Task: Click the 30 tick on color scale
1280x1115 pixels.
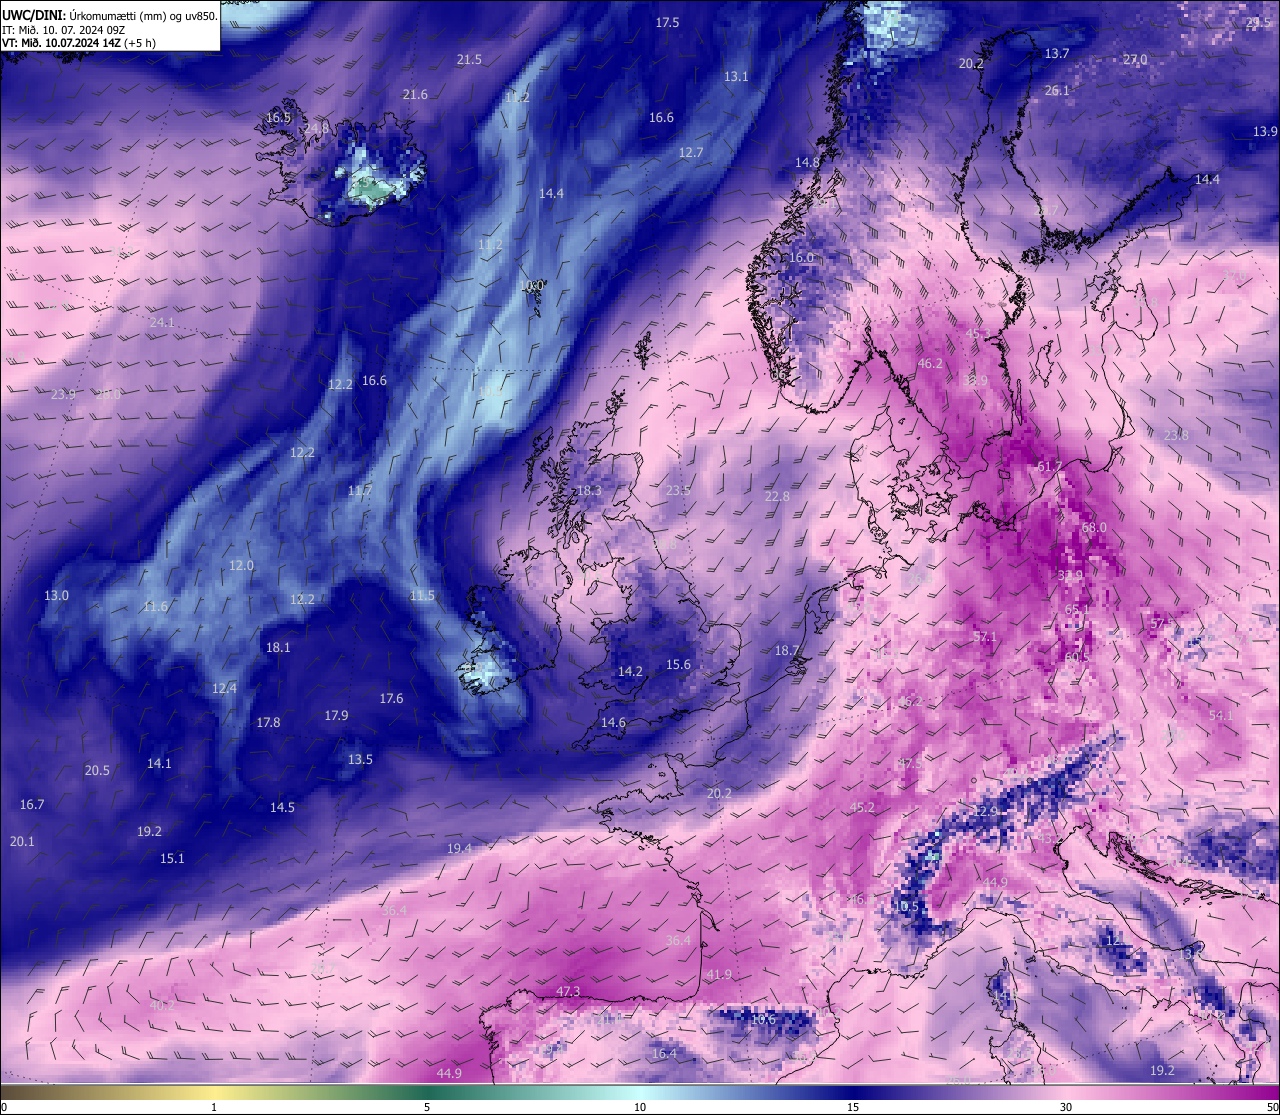Action: [x=1066, y=1107]
